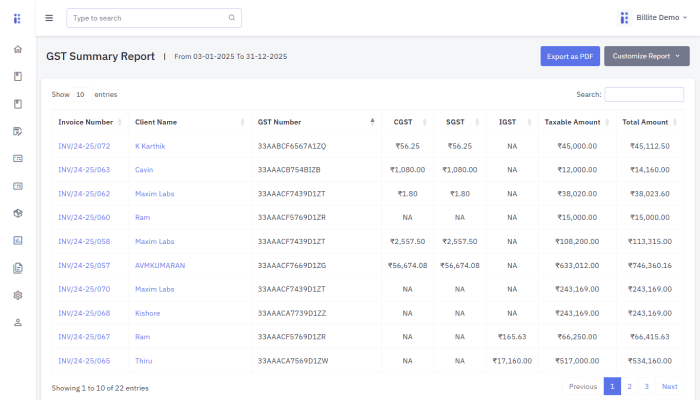
Task: Open the Customize Report dropdown
Action: point(646,56)
